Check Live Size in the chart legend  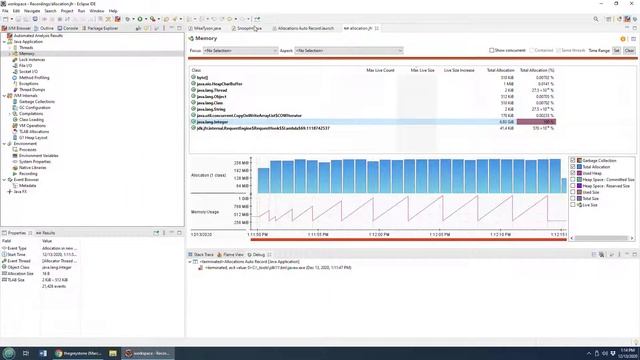point(573,205)
